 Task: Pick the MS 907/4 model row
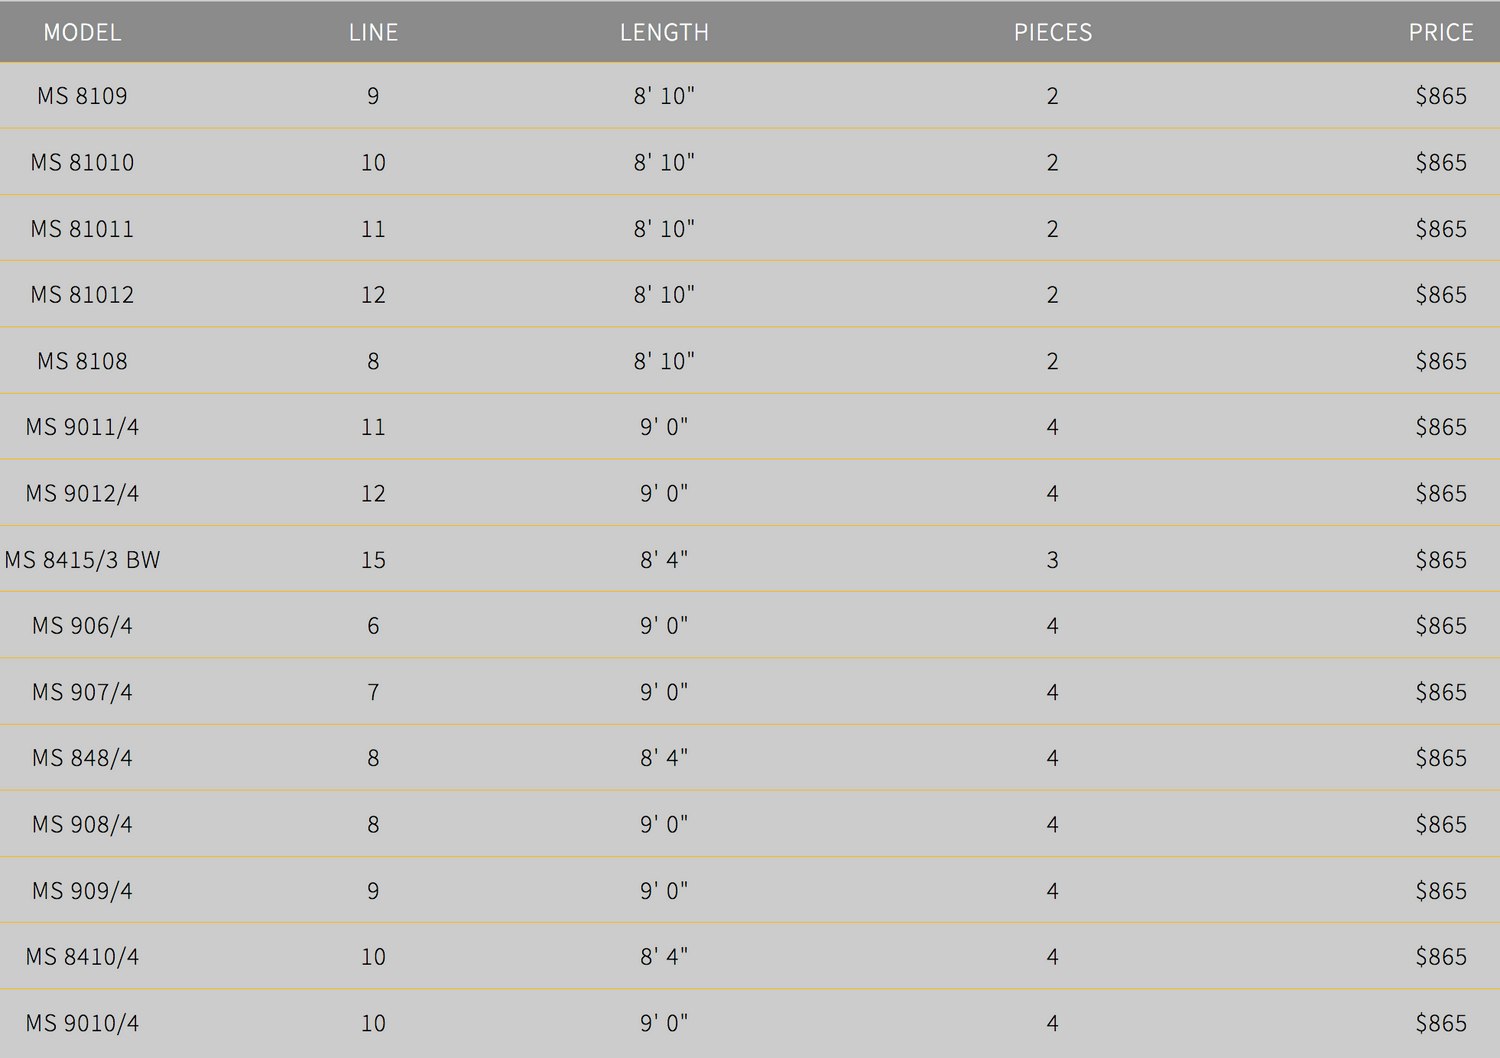[x=82, y=692]
